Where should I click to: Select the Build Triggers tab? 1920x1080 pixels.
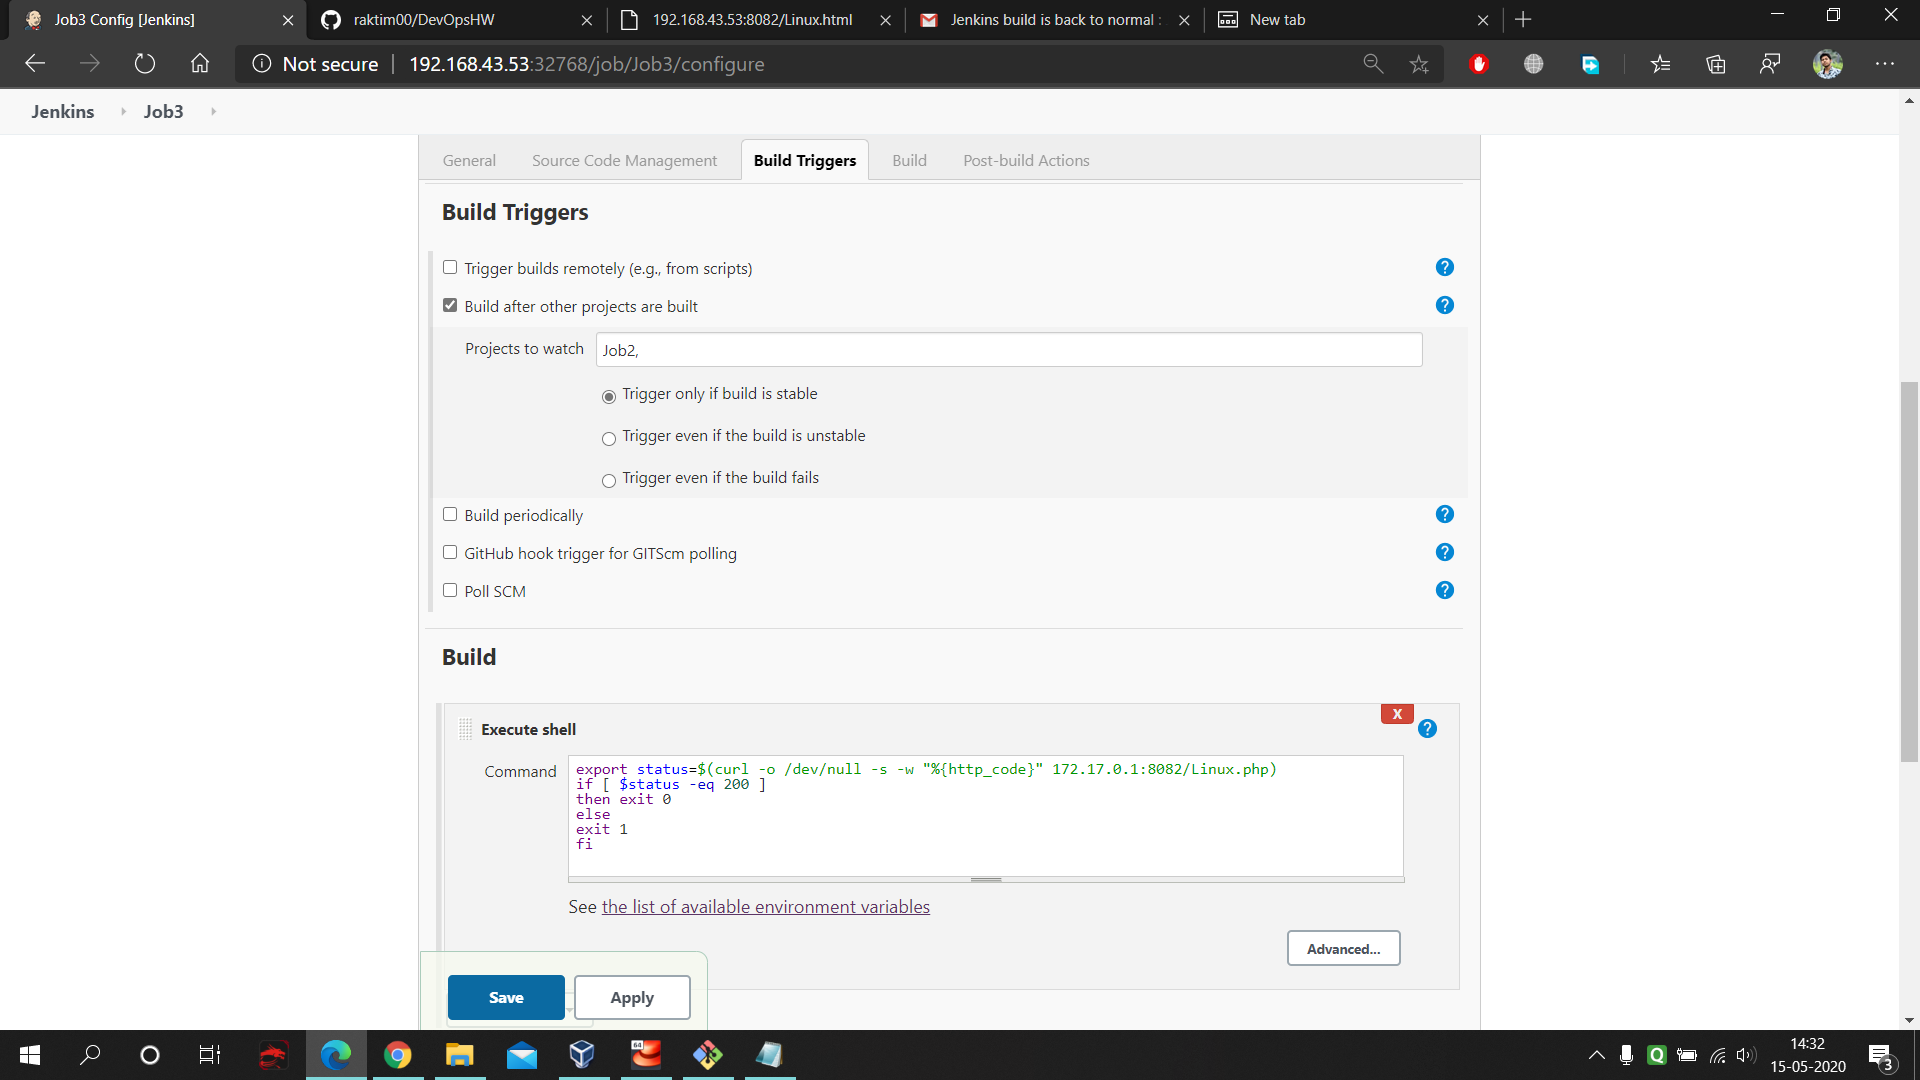[x=805, y=160]
